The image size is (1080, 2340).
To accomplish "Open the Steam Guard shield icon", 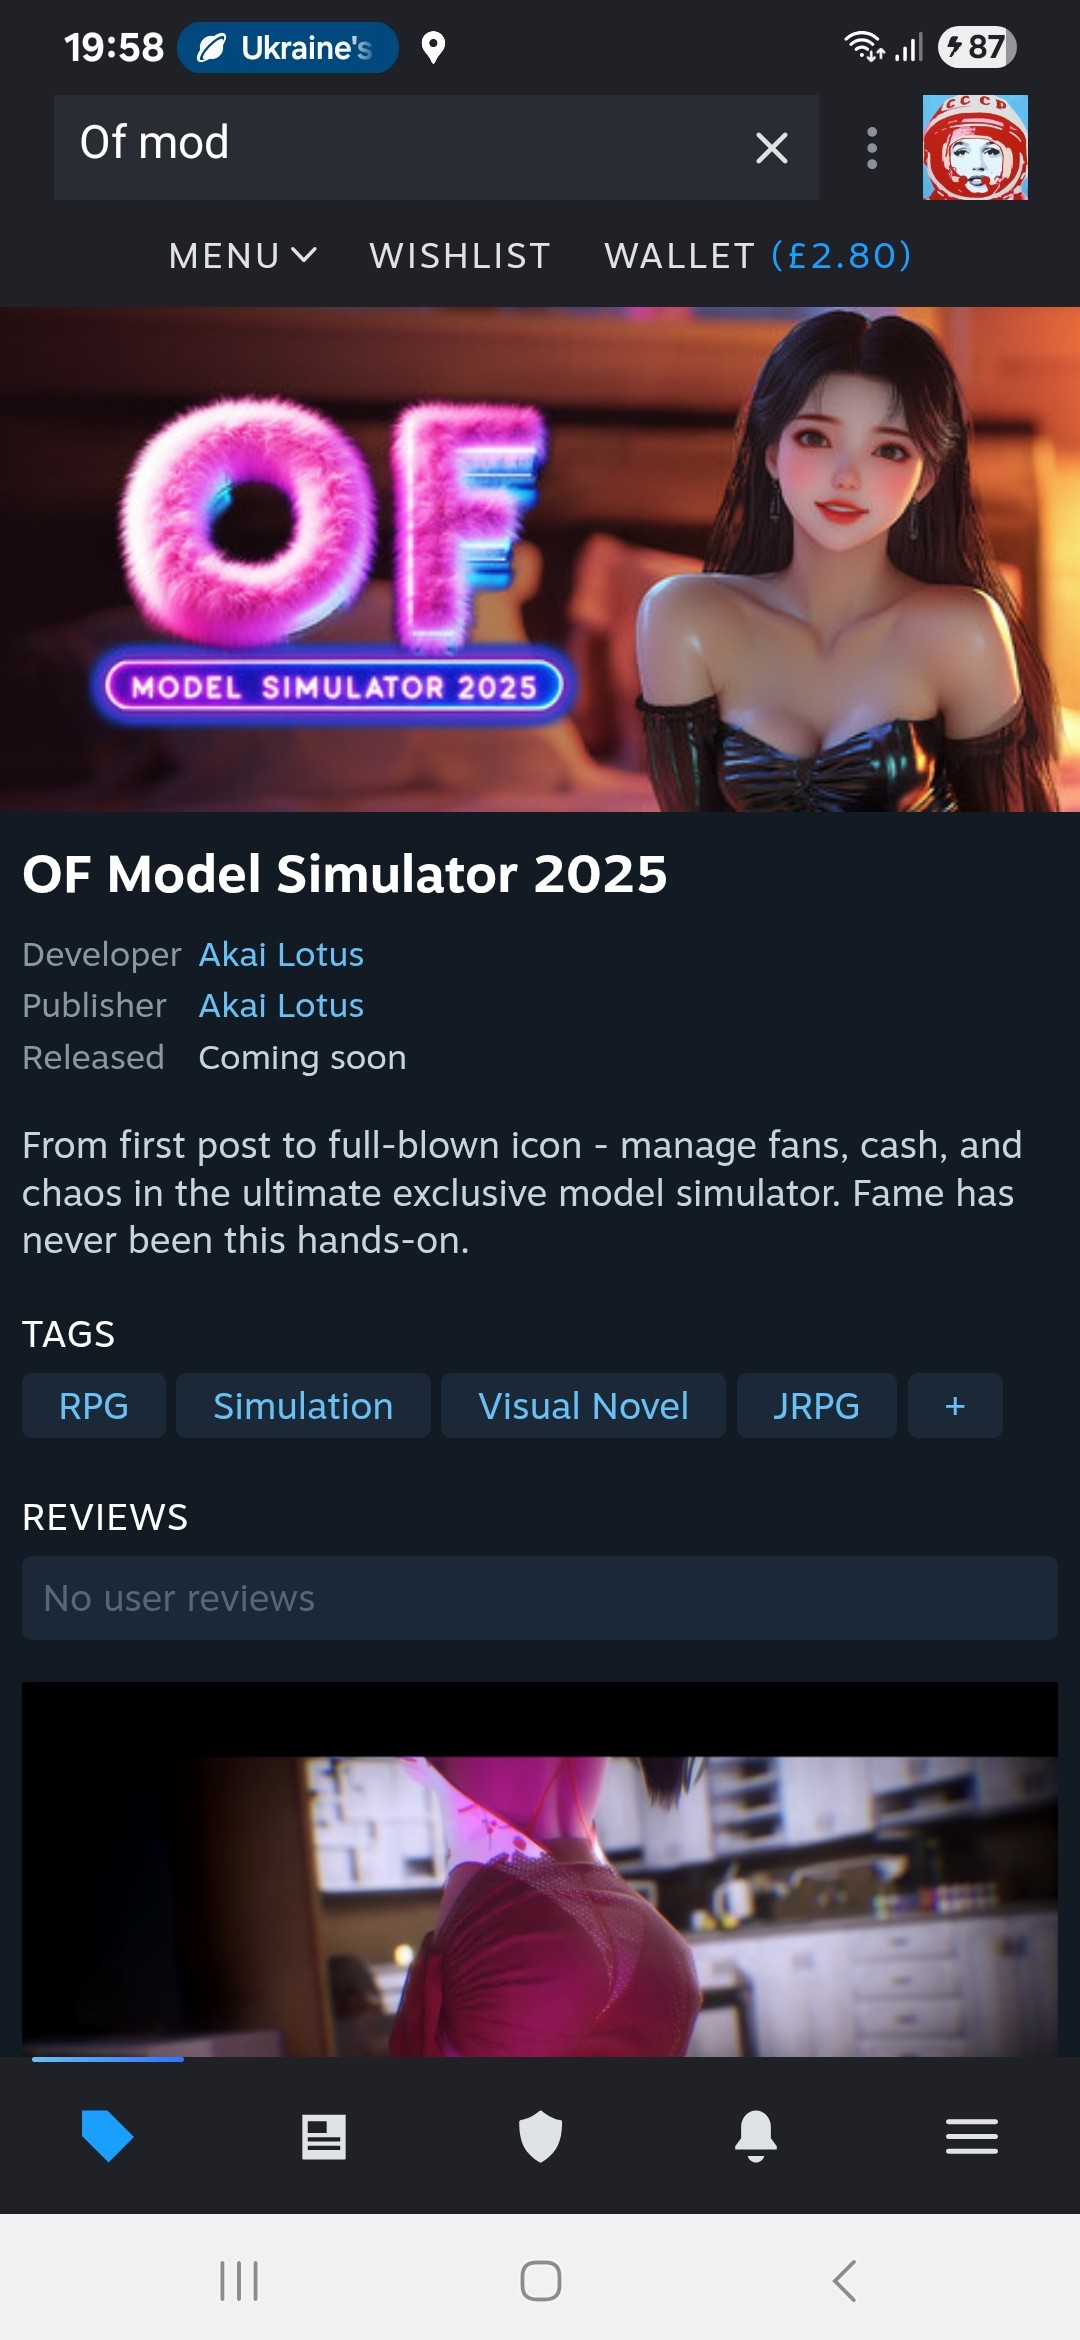I will point(540,2136).
